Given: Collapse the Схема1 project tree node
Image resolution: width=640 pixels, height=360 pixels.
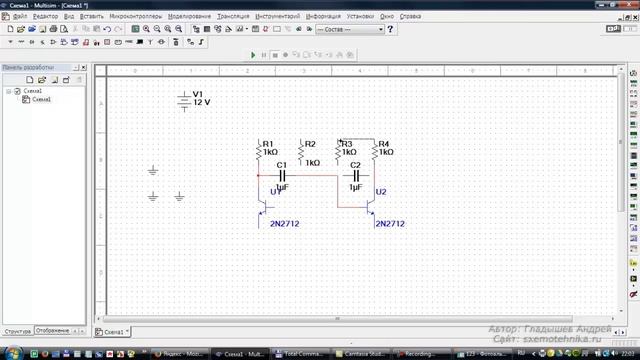Looking at the screenshot, I should (9, 91).
